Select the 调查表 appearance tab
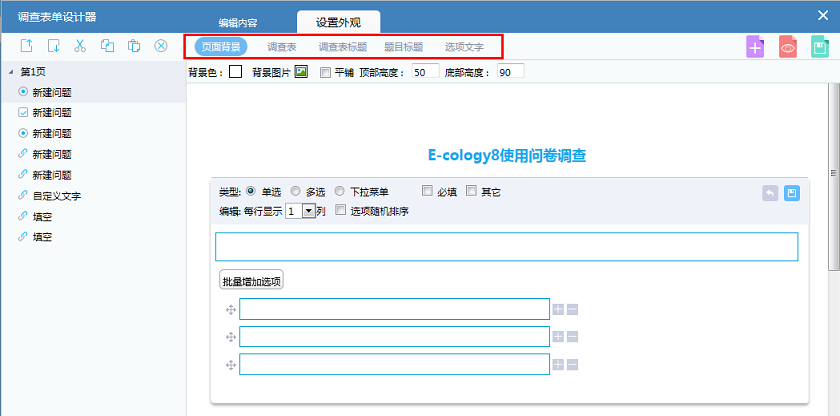The image size is (840, 416). pyautogui.click(x=282, y=47)
